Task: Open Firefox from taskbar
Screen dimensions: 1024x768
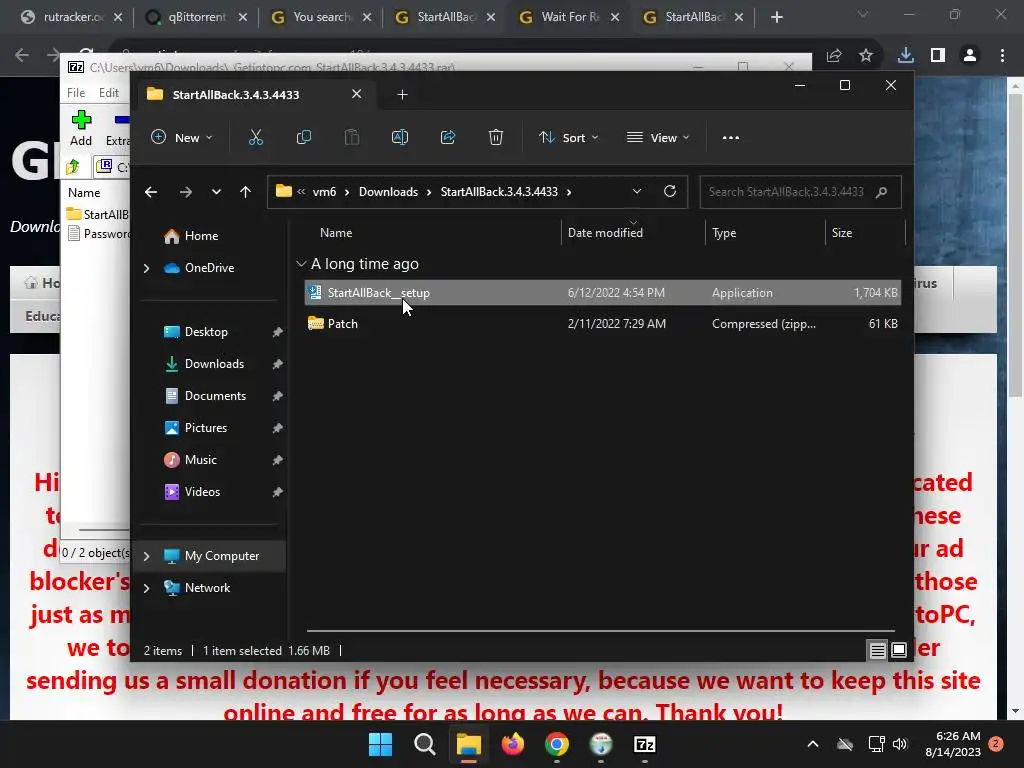Action: pos(513,744)
